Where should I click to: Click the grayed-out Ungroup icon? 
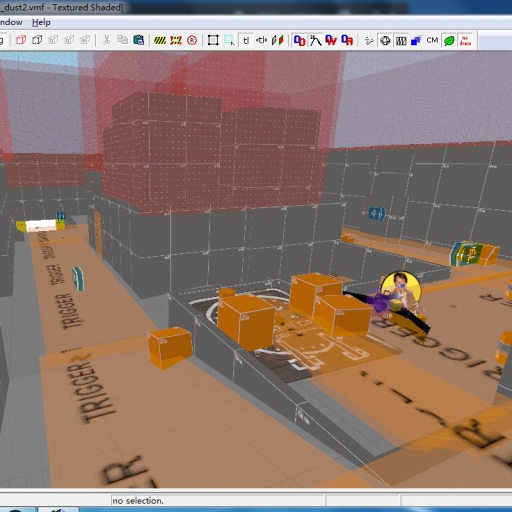point(53,40)
